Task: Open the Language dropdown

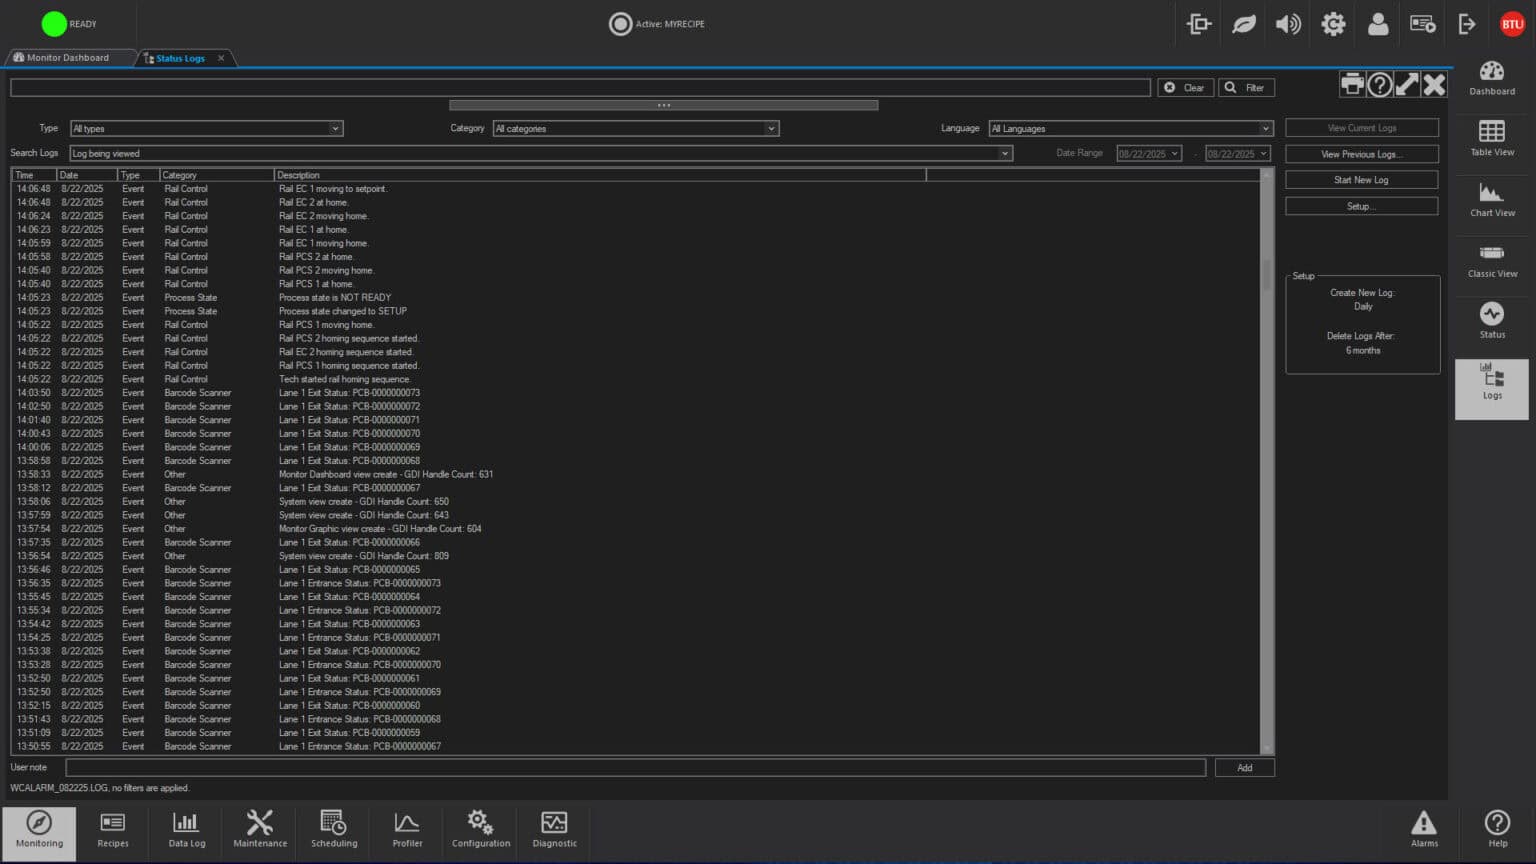Action: coord(1265,129)
